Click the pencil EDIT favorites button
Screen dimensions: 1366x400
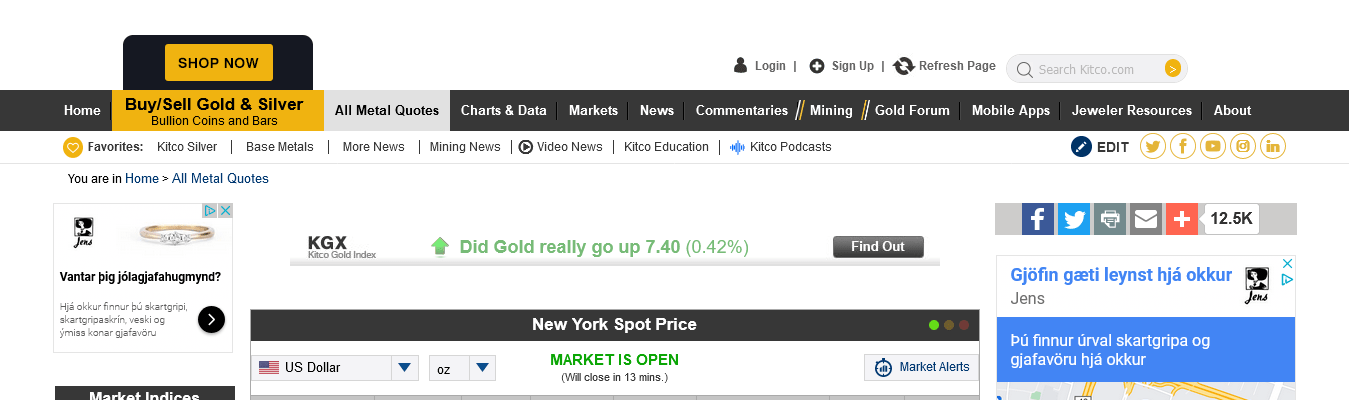[x=1100, y=147]
